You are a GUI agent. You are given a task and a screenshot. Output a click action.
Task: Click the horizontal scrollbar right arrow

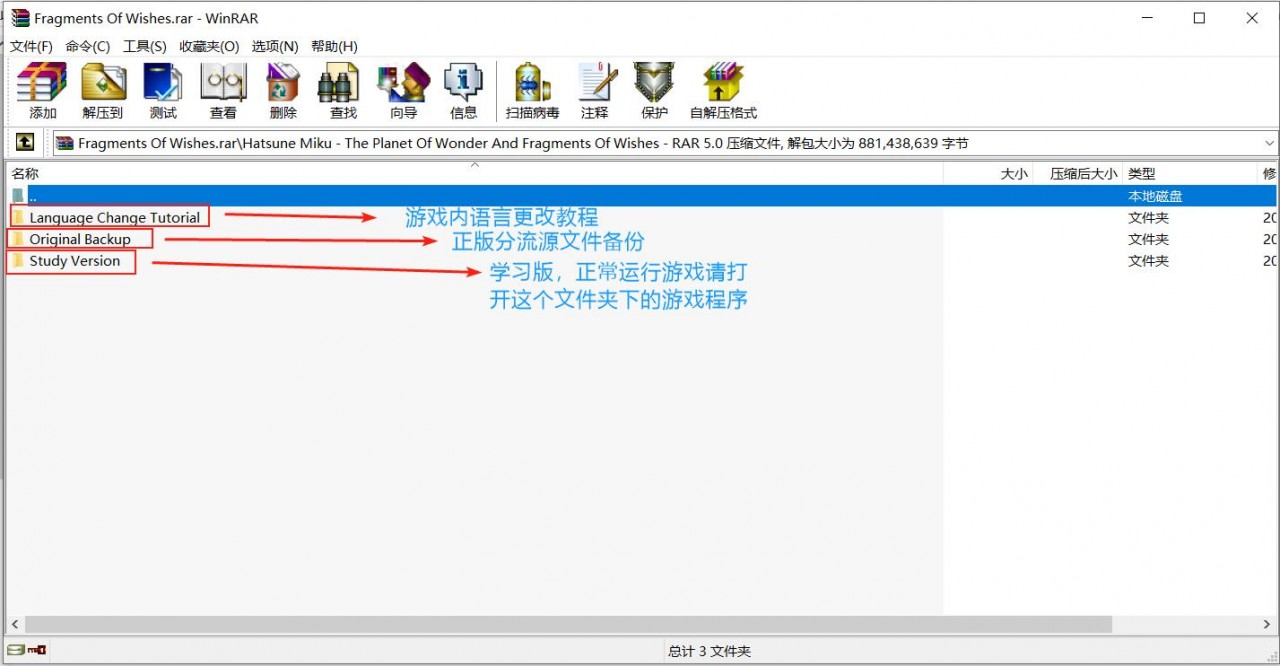1269,624
